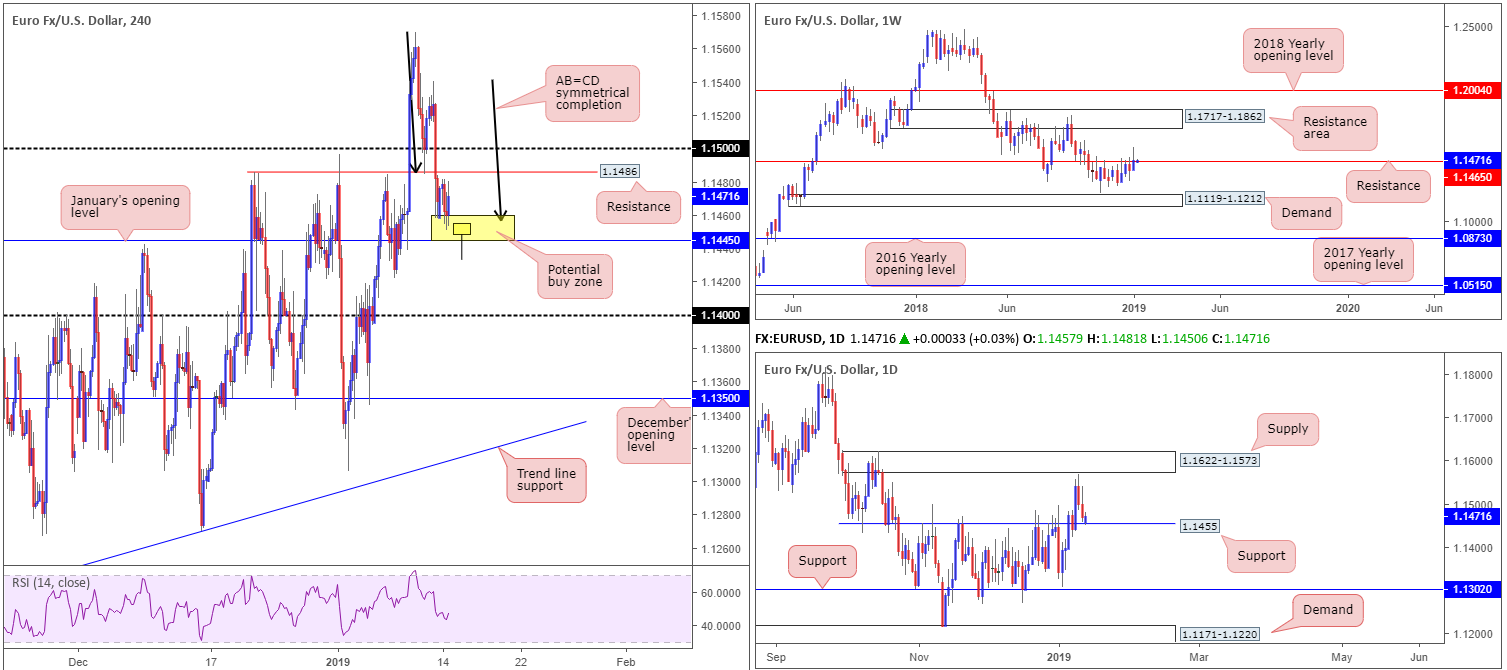1507x670 pixels.
Task: Click the red 1.20040 axis price tag
Action: pos(1472,90)
